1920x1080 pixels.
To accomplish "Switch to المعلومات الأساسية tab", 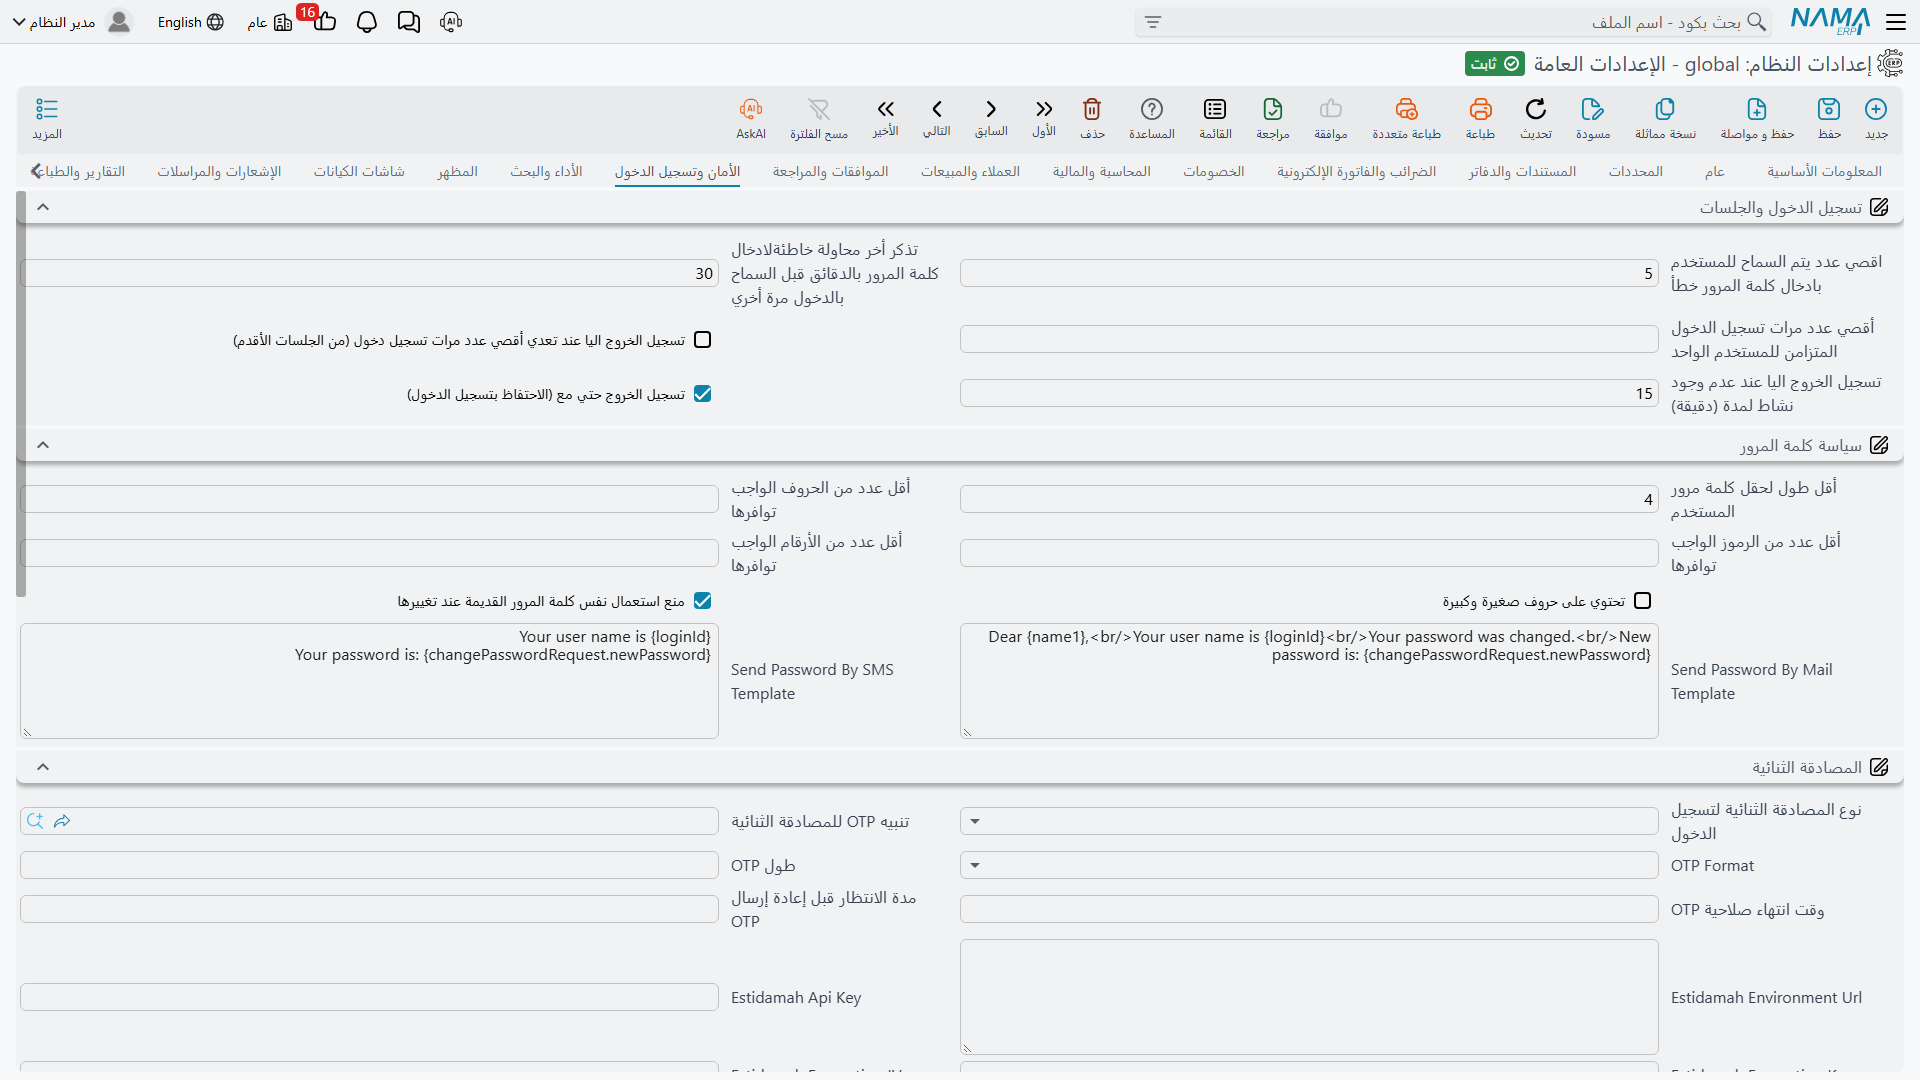I will tap(1824, 171).
